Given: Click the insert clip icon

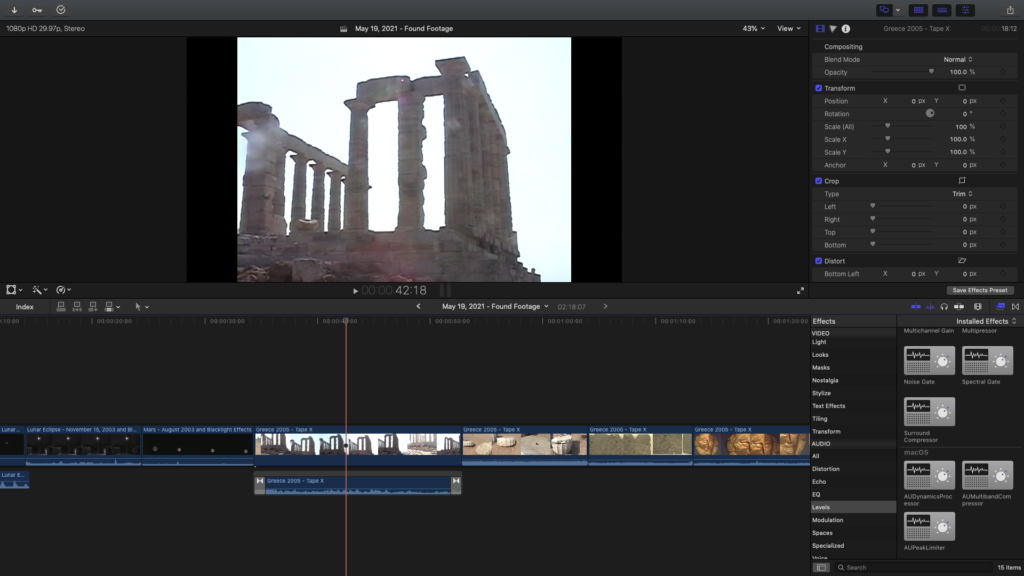Looking at the screenshot, I should 77,306.
